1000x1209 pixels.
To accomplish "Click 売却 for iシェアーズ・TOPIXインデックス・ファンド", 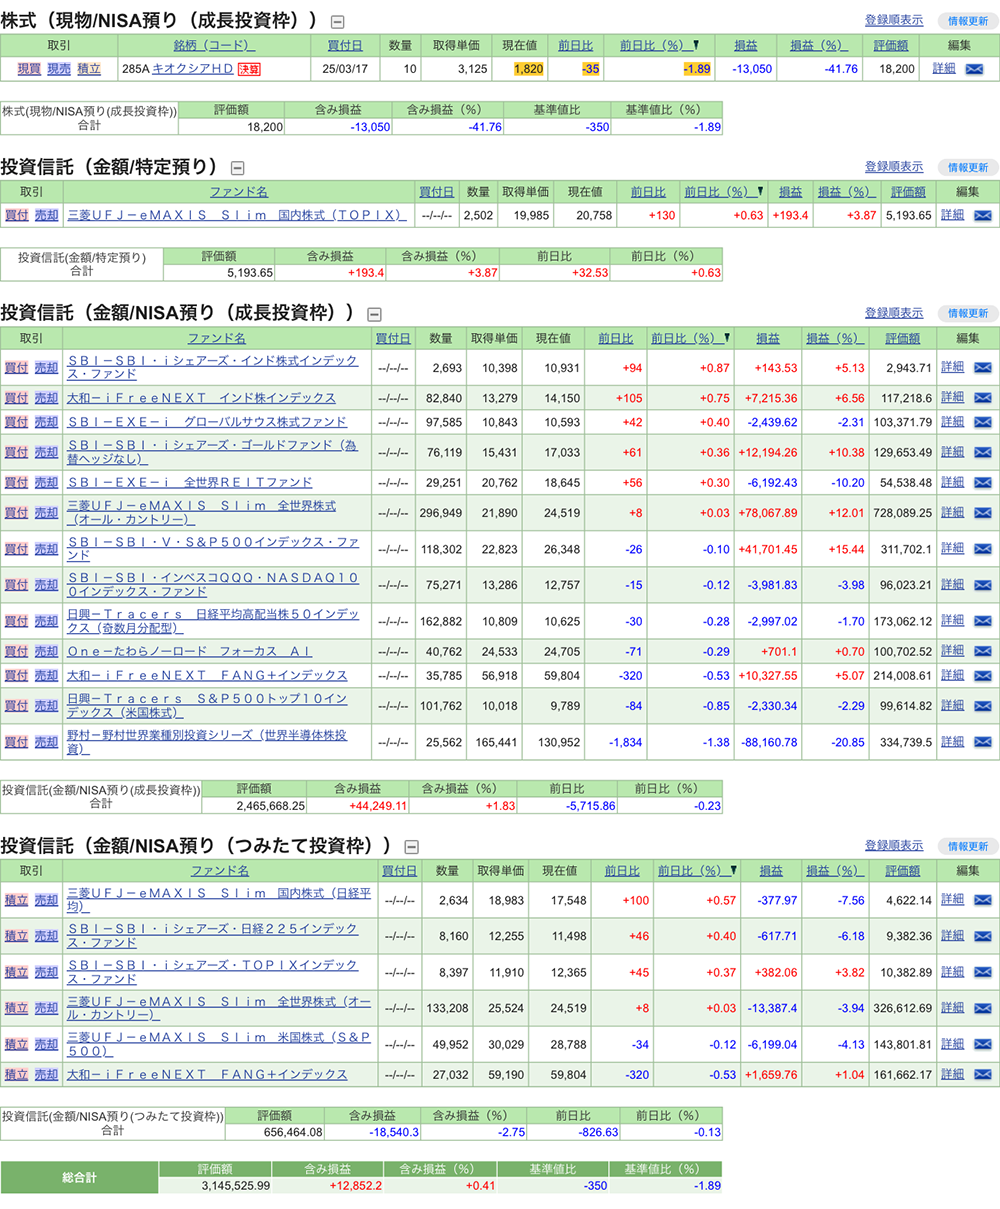I will click(x=47, y=972).
